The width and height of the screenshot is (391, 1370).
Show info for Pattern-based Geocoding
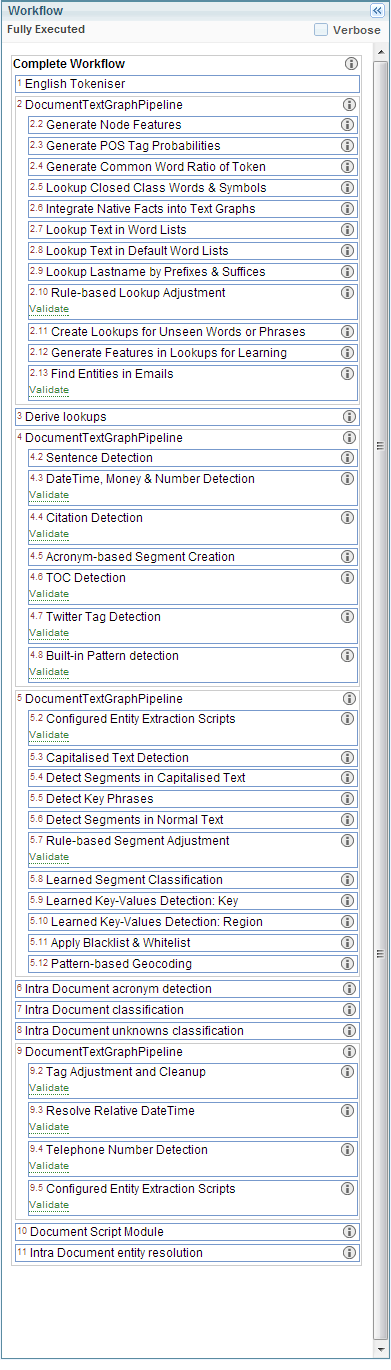click(348, 964)
